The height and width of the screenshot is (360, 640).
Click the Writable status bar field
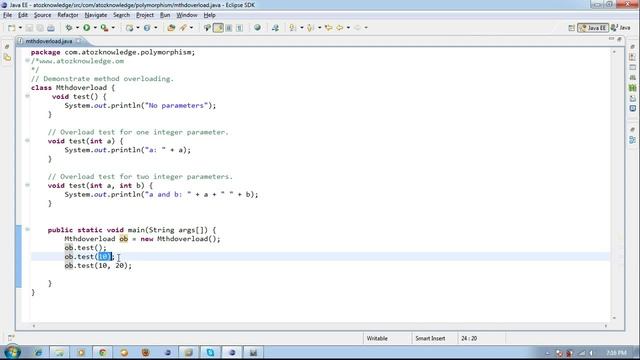click(387, 338)
